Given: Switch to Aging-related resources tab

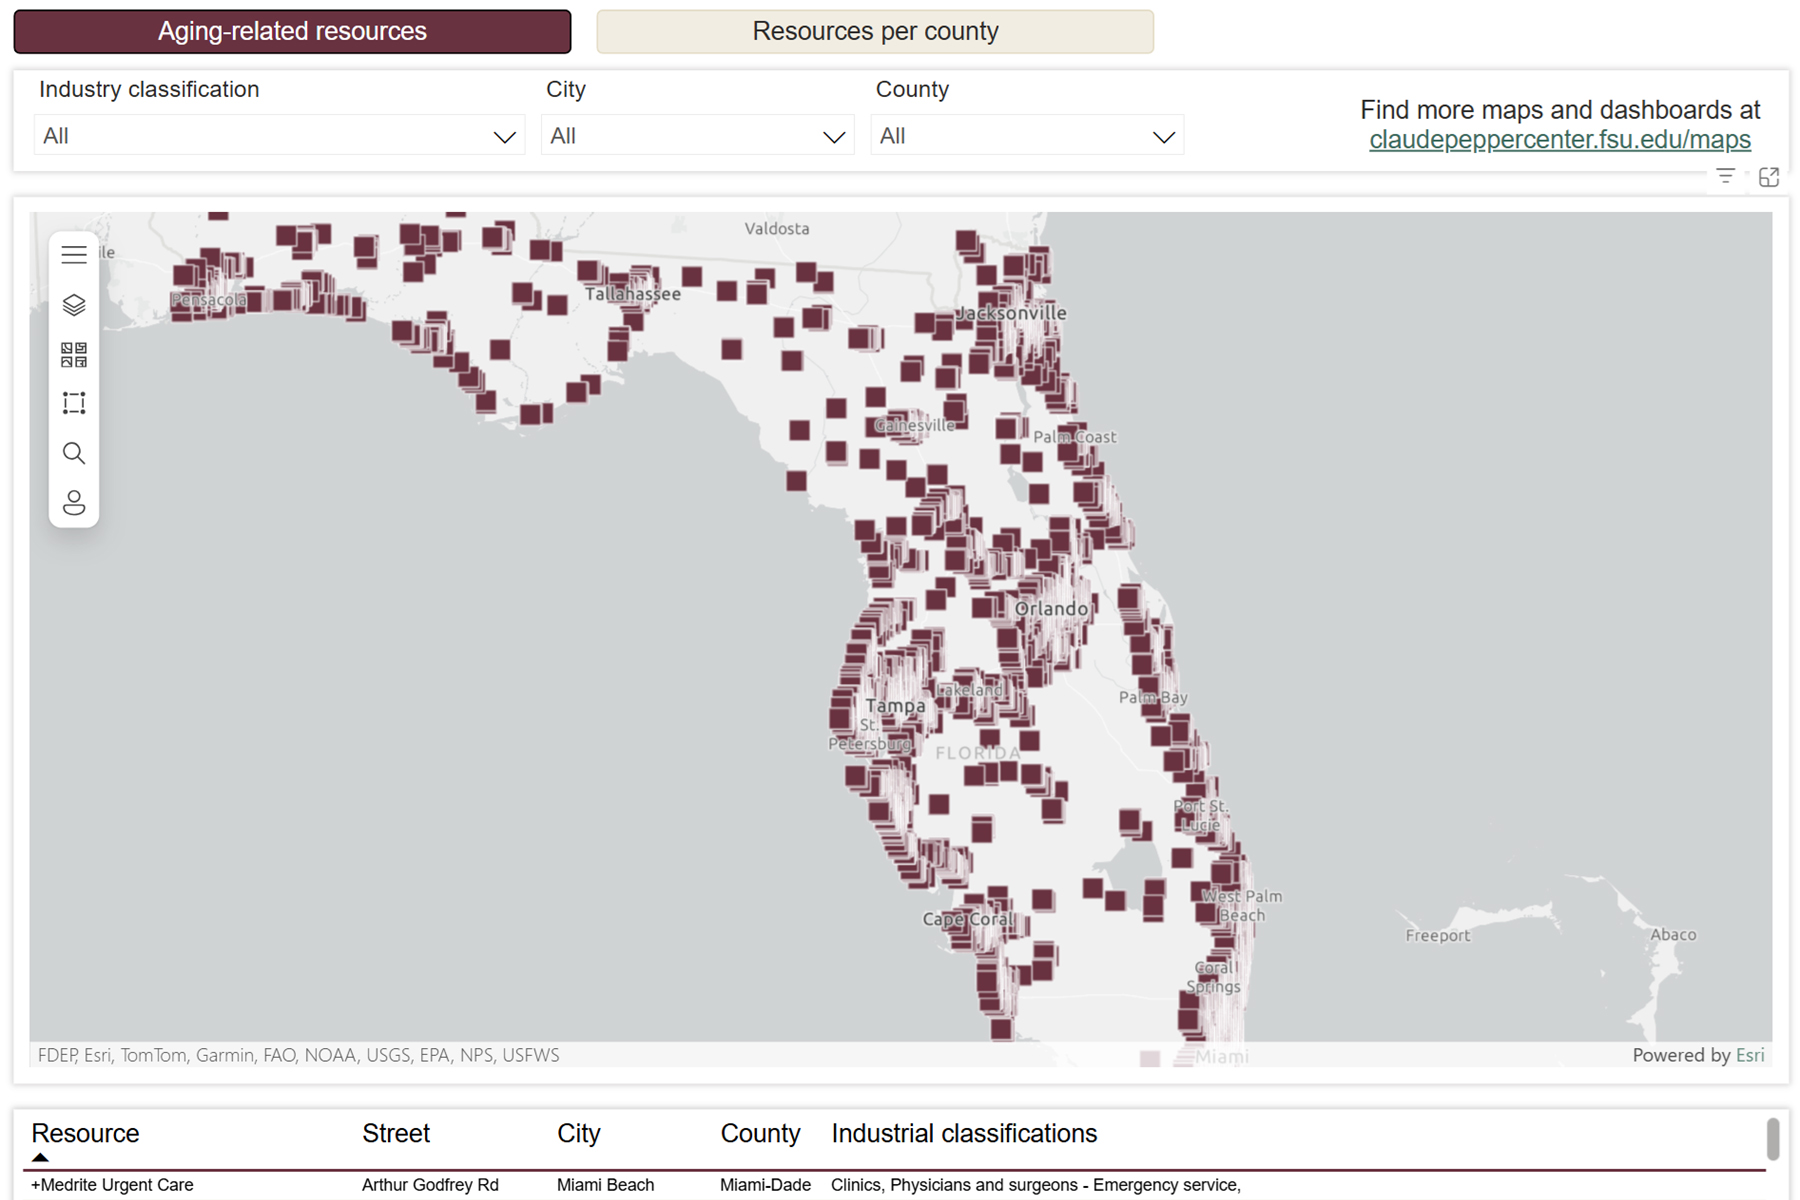Looking at the screenshot, I should (x=292, y=32).
